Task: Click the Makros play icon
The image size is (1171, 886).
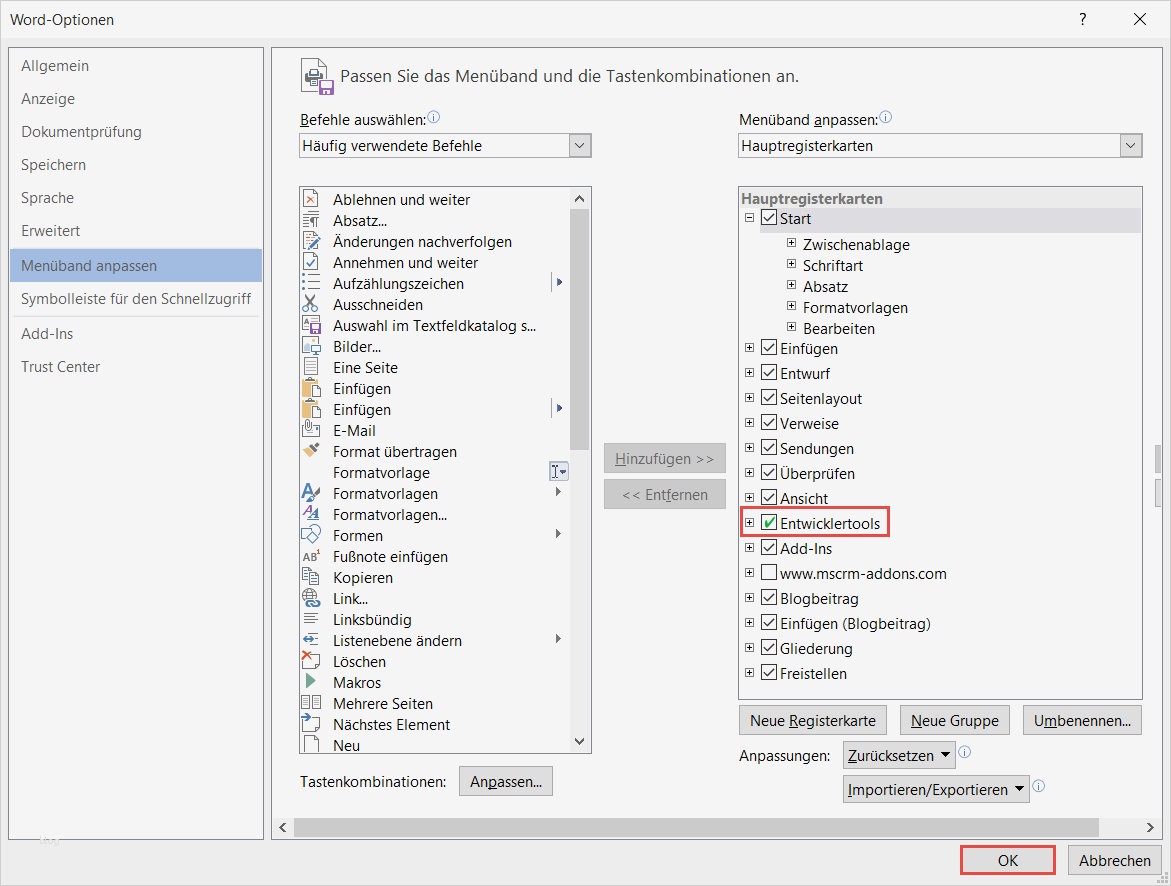Action: pyautogui.click(x=311, y=682)
